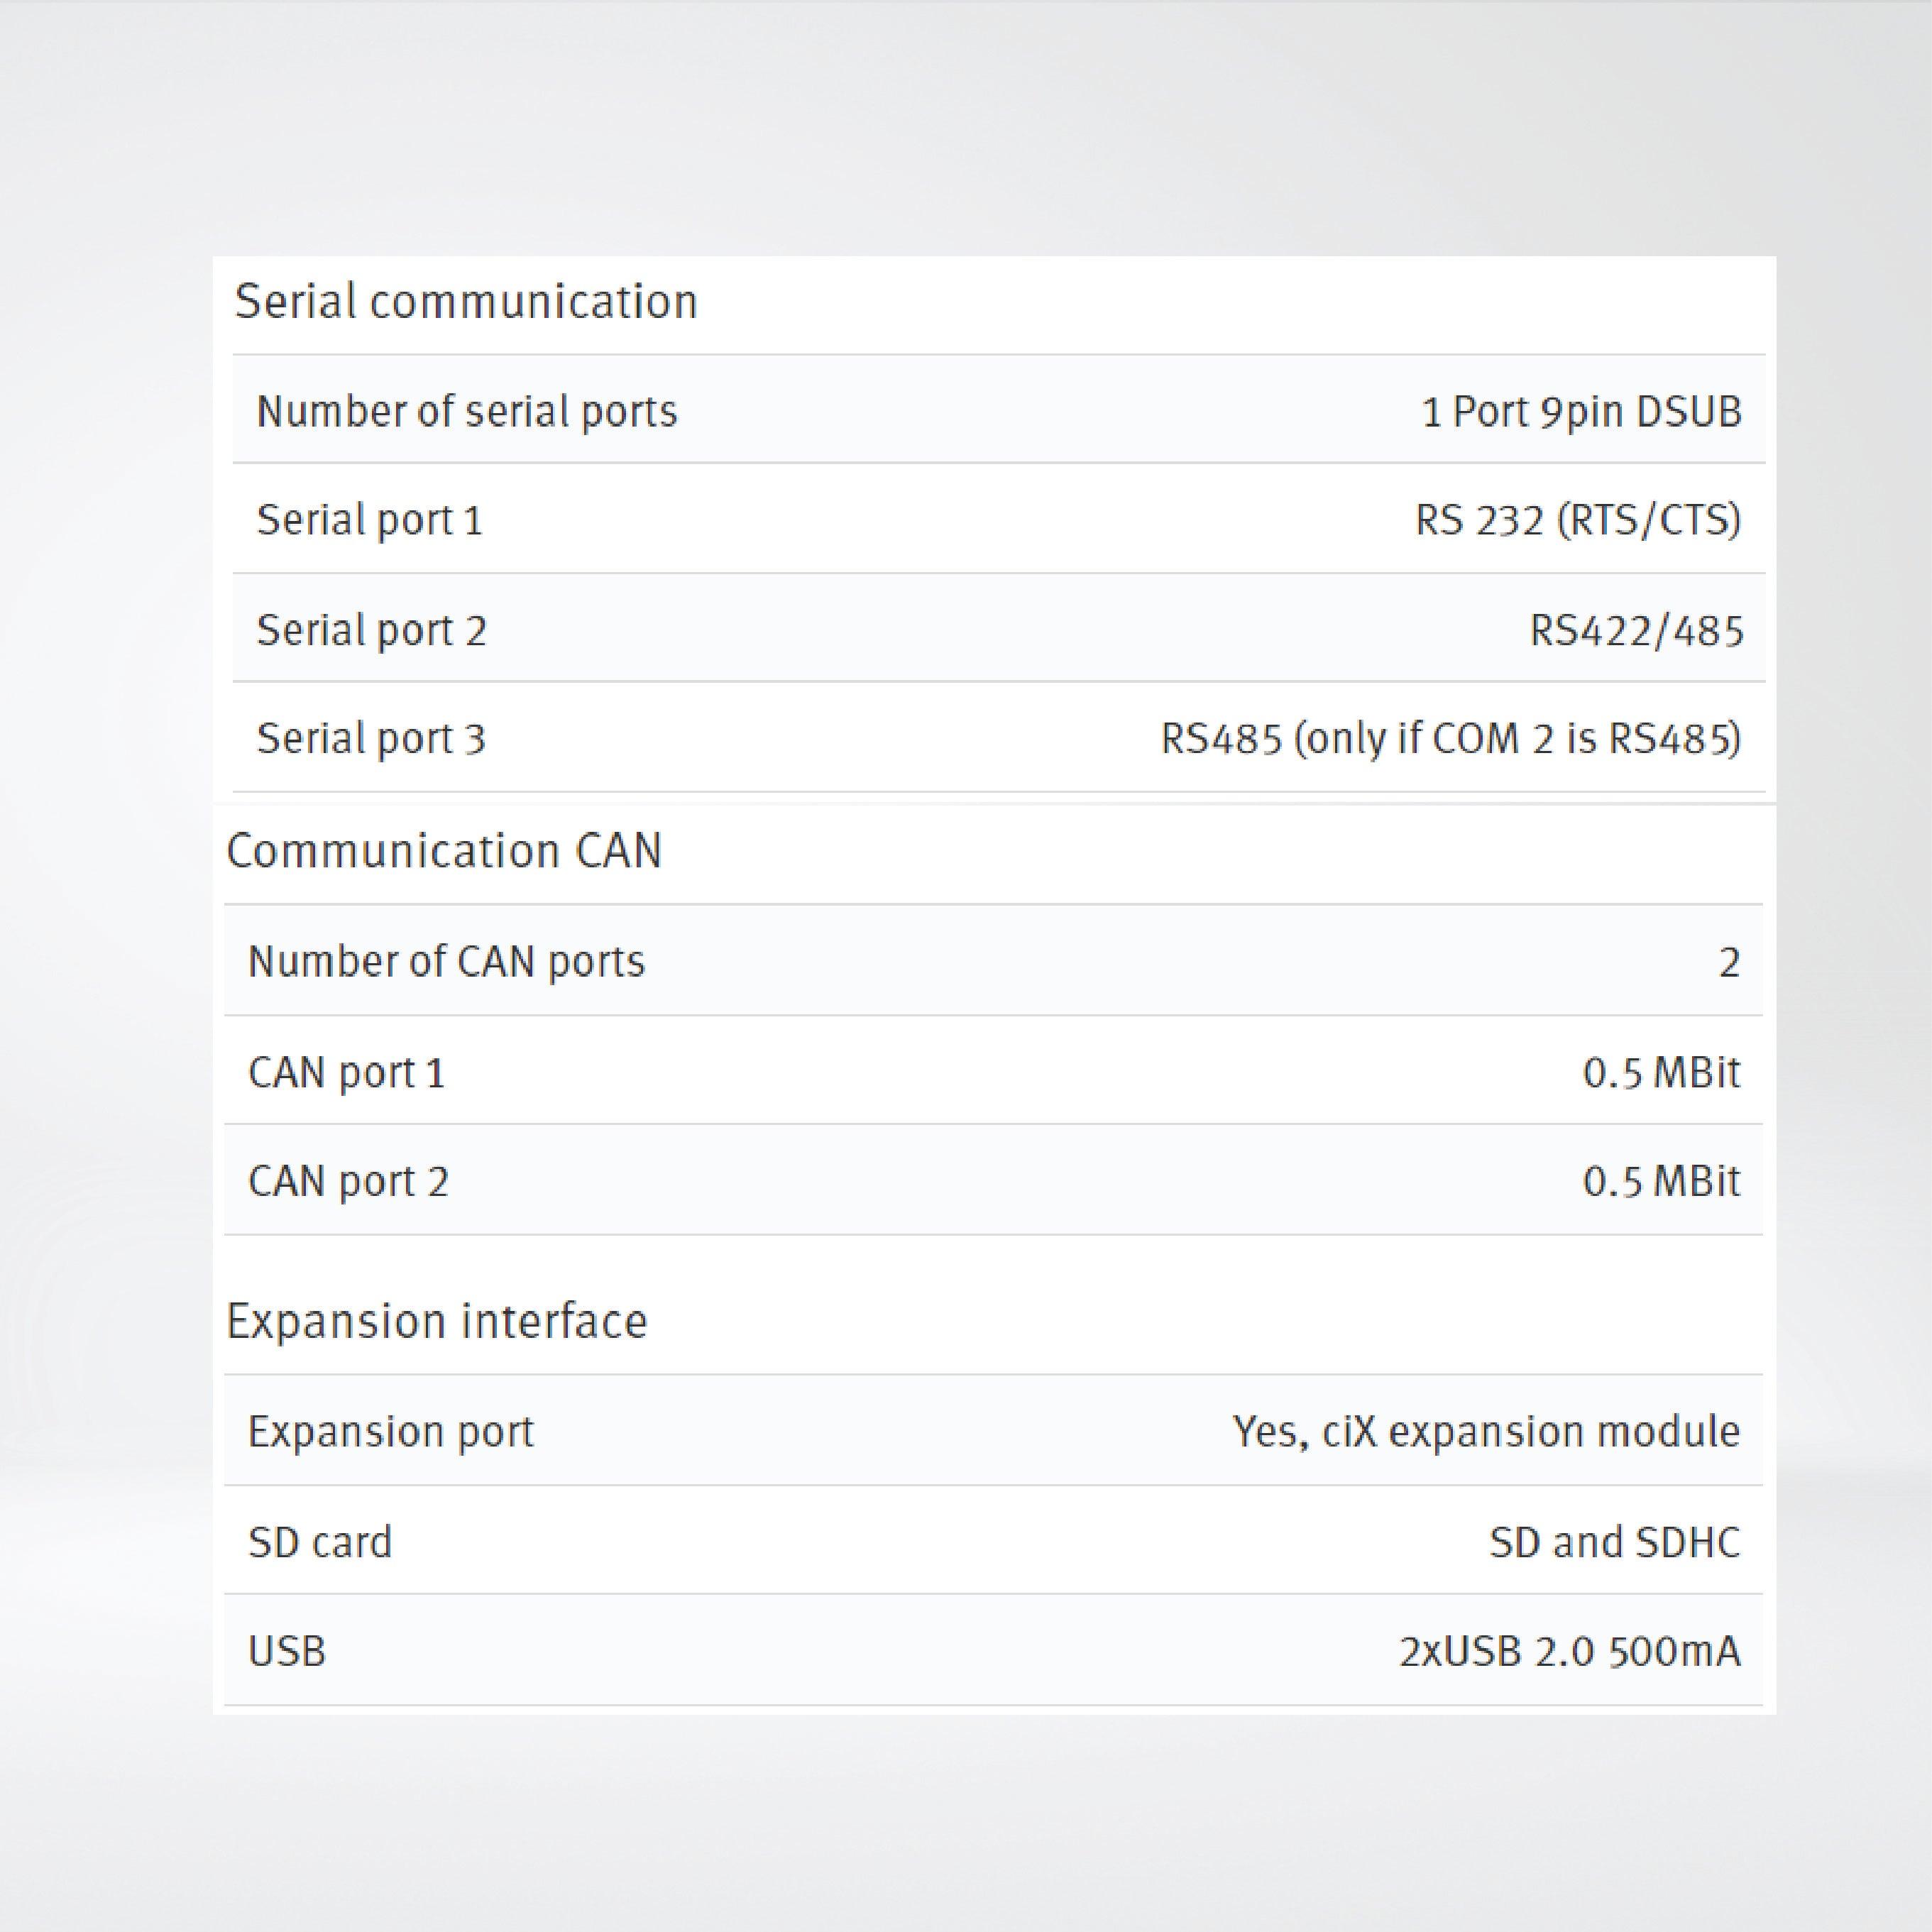Click the RS485 only if COM 2 text
1932x1932 pixels.
(x=1450, y=739)
